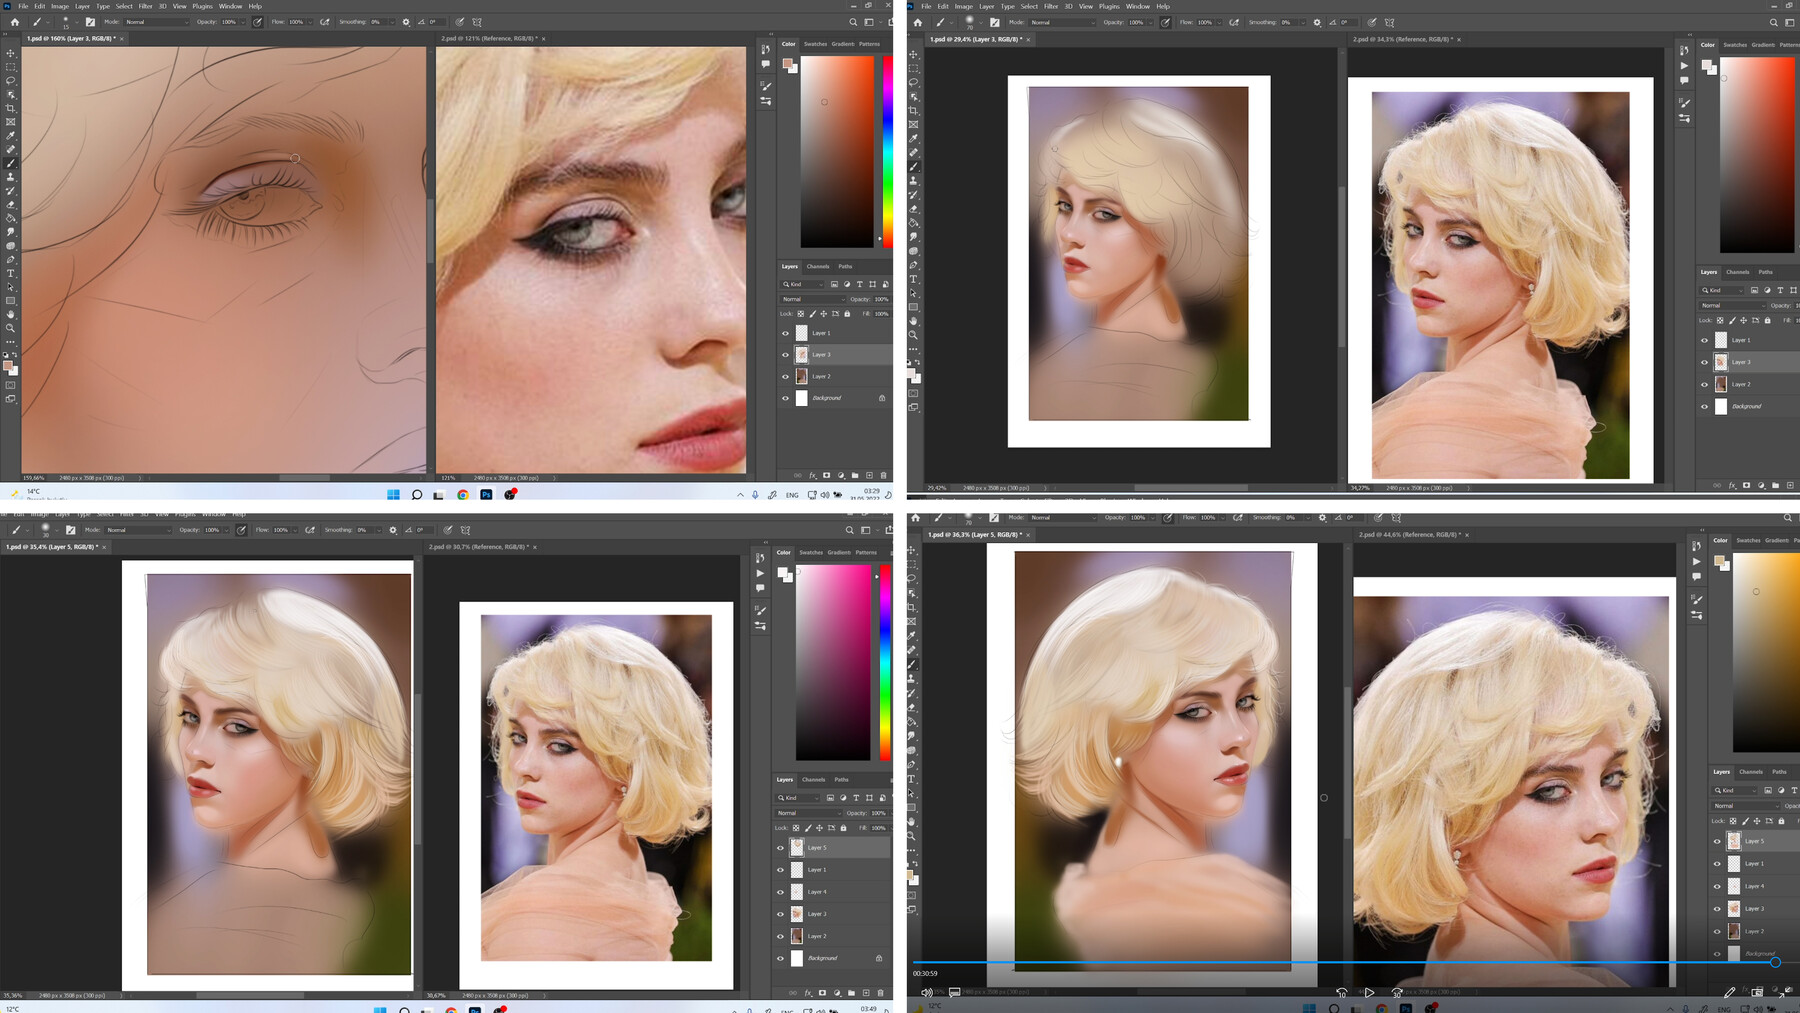Hide Layer 5 in bottom-left Layers panel
Image resolution: width=1800 pixels, height=1013 pixels.
pos(781,847)
